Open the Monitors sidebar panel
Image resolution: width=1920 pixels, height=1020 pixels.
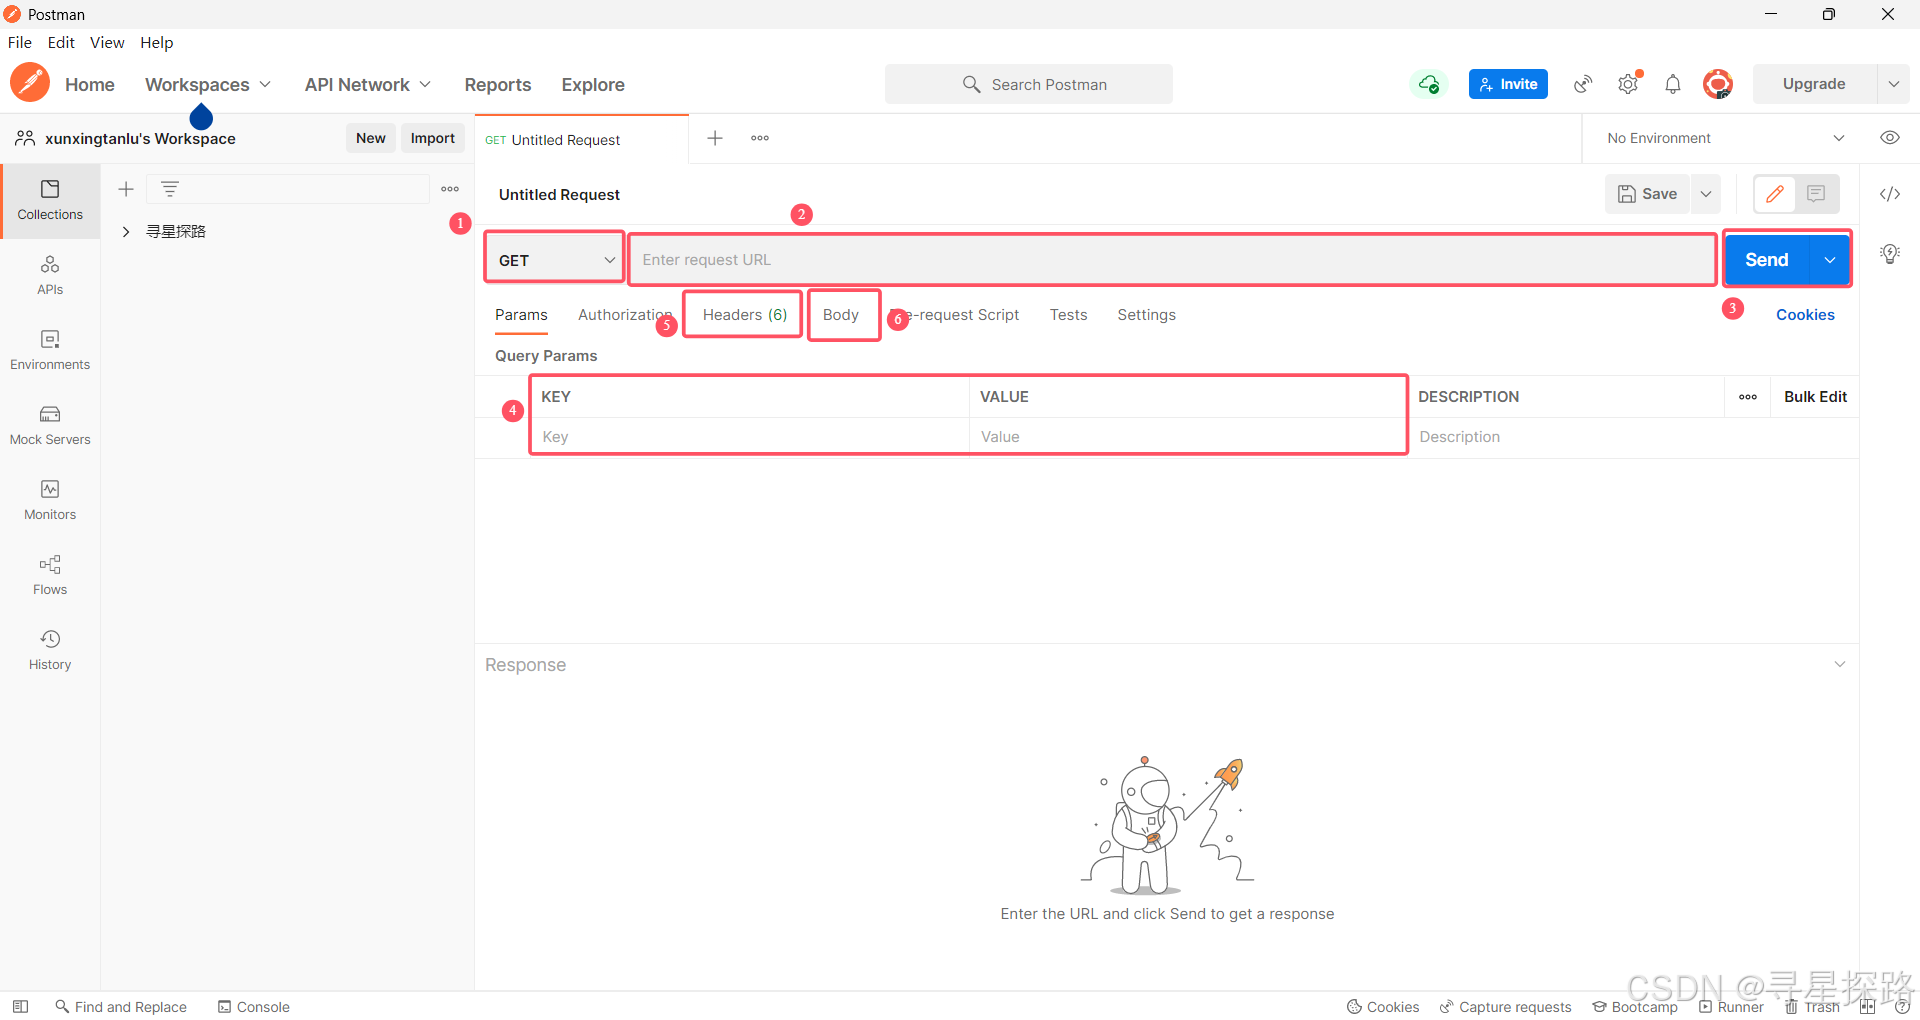coord(50,500)
